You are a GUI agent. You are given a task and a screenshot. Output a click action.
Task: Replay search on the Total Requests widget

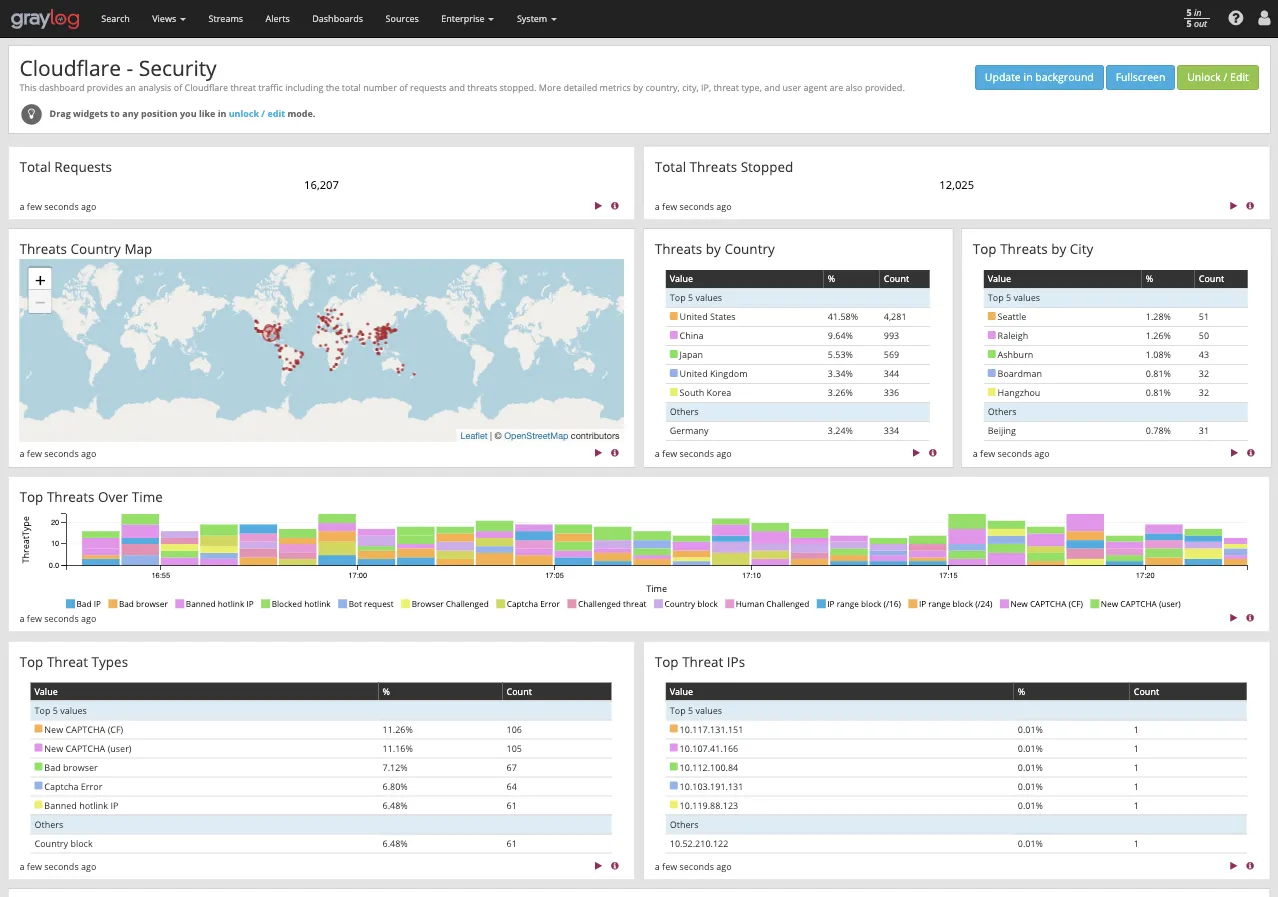click(x=598, y=206)
